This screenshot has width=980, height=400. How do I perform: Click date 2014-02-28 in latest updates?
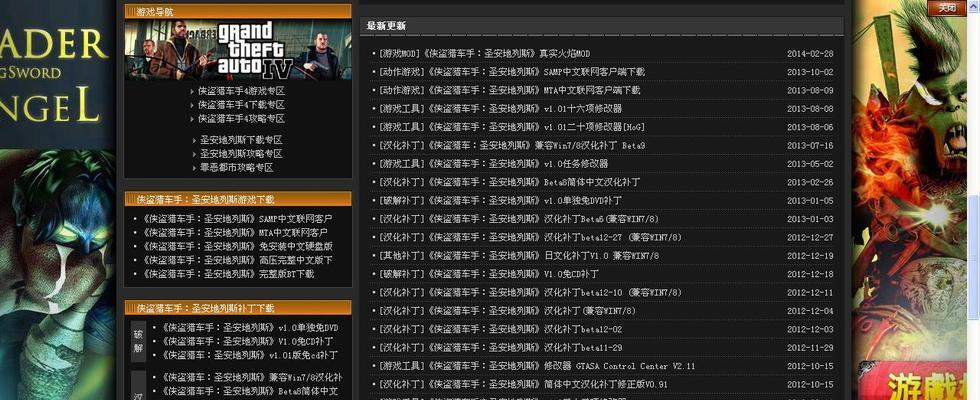[809, 54]
